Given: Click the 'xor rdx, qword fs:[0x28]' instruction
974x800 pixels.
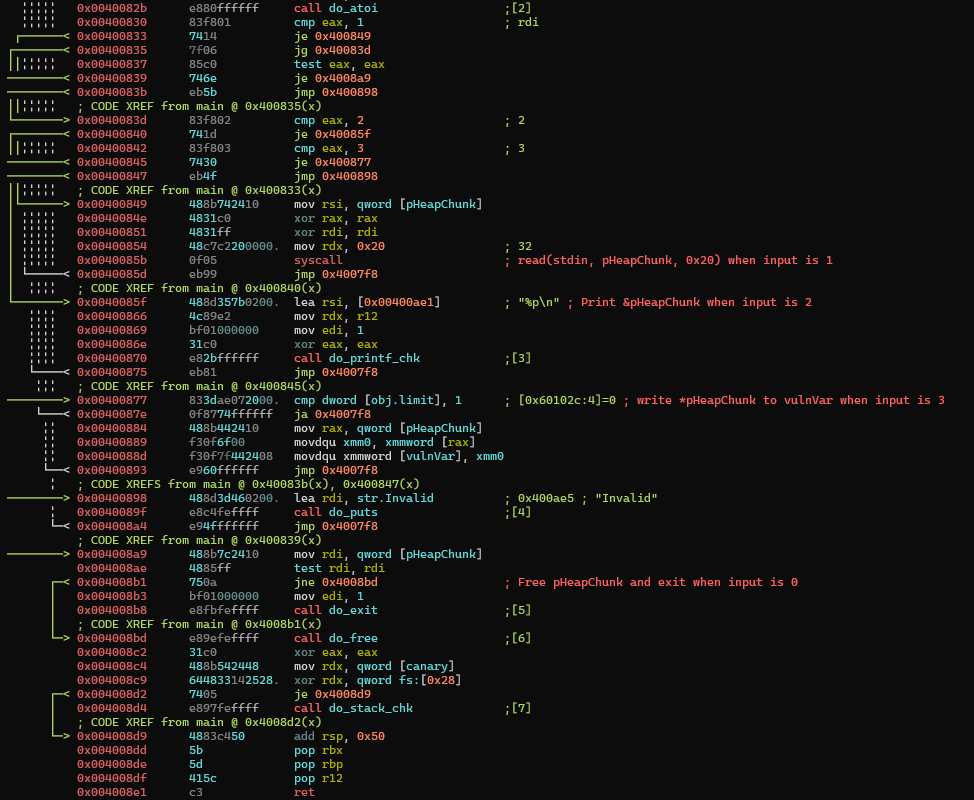Looking at the screenshot, I should point(378,680).
